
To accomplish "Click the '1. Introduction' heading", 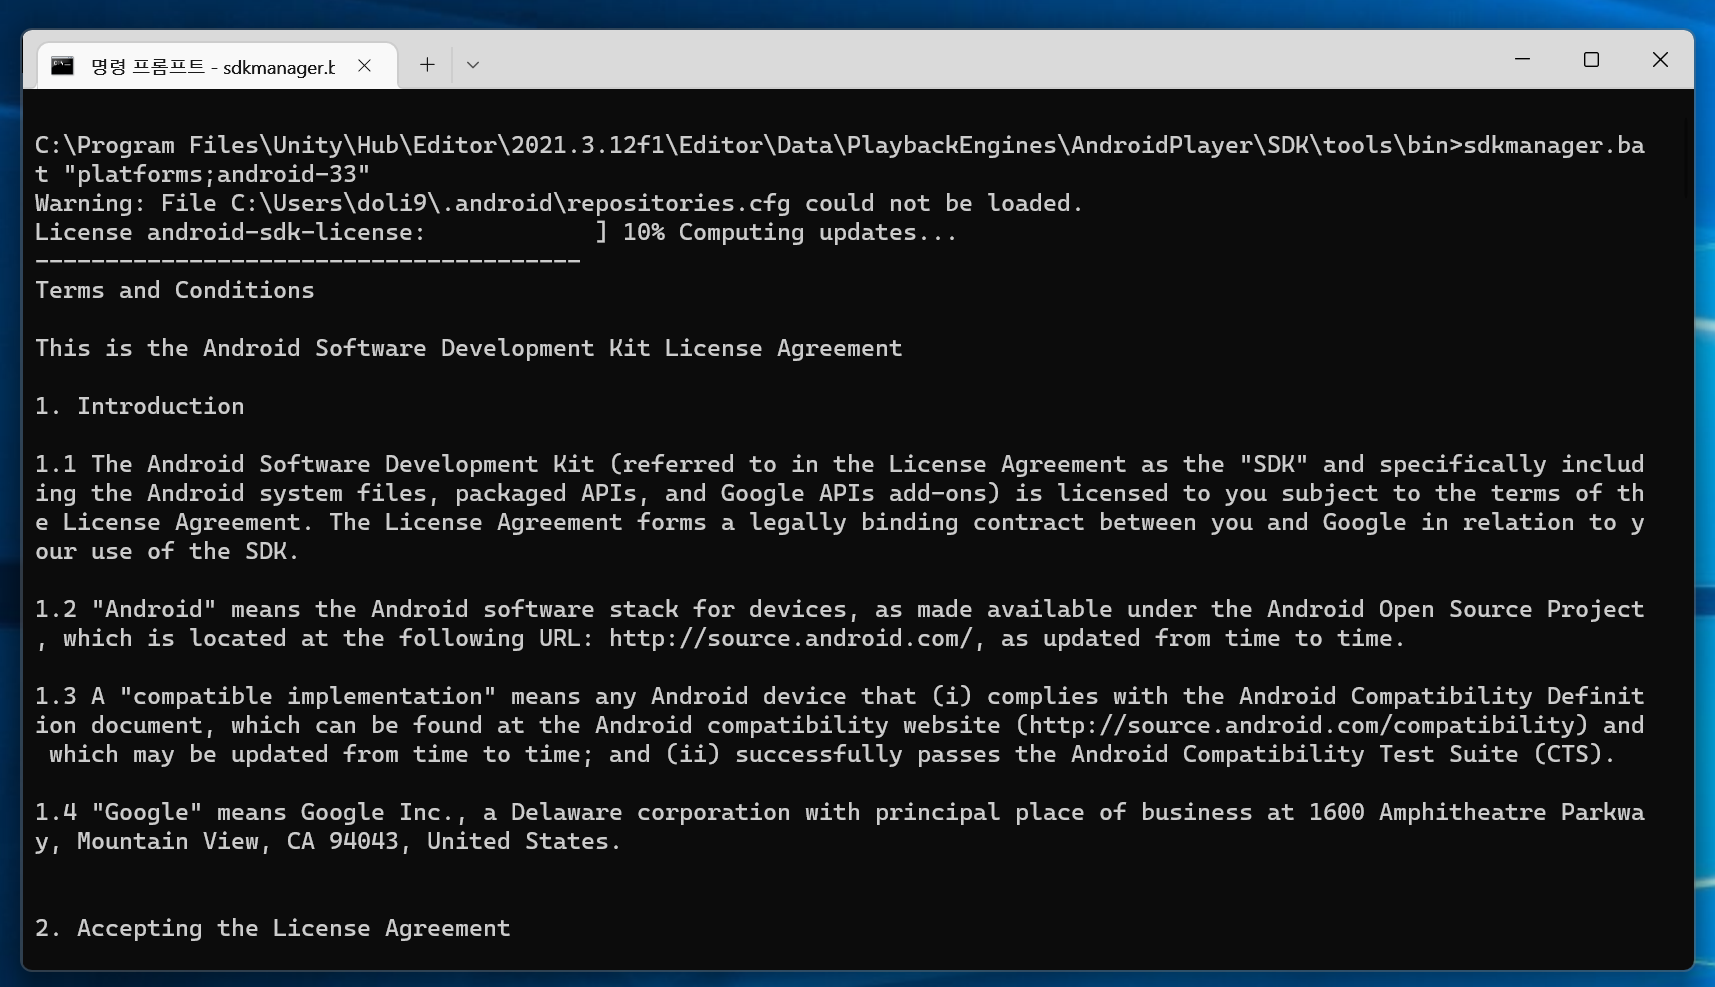I will pos(140,406).
